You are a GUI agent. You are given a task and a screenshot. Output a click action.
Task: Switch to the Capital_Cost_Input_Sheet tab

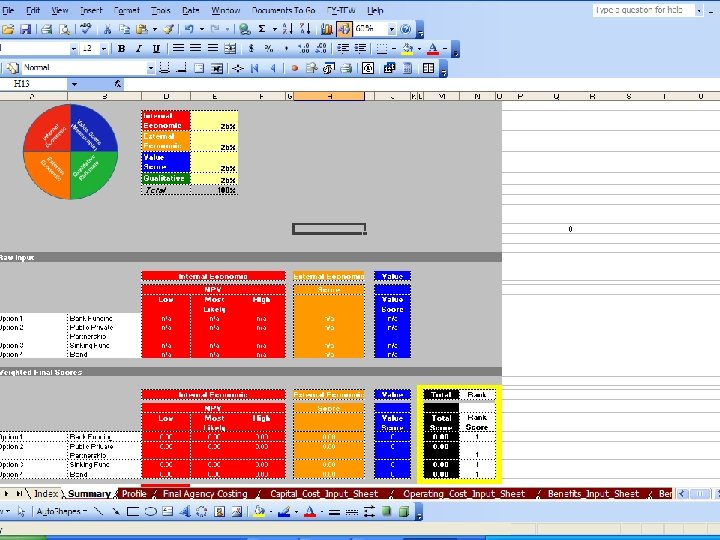point(324,494)
